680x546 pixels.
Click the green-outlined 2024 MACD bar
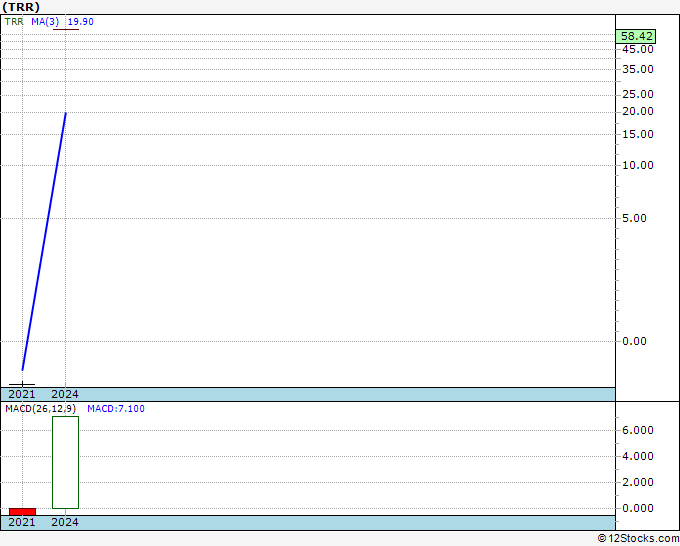coord(65,462)
